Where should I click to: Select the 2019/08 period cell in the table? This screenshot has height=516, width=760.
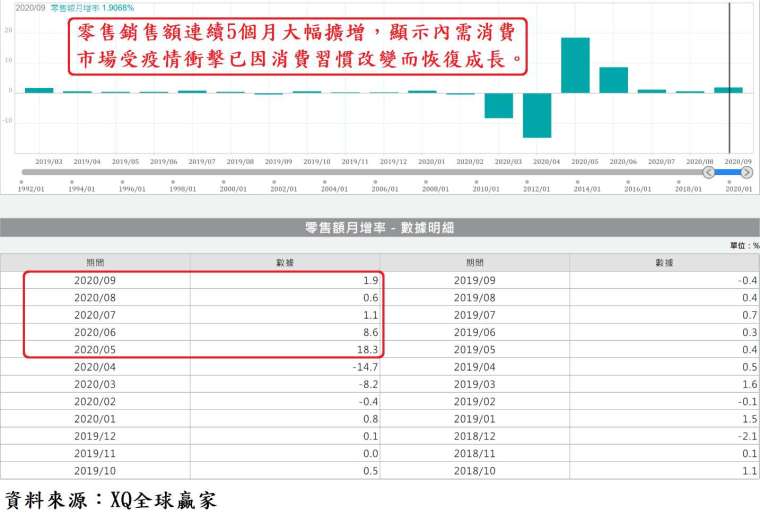coord(475,298)
